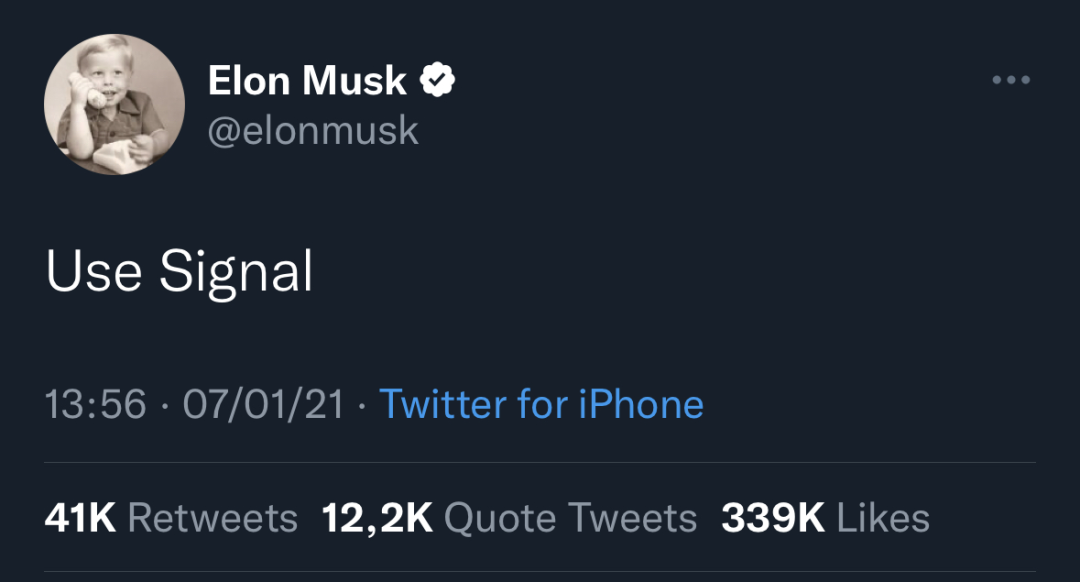Image resolution: width=1080 pixels, height=582 pixels.
Task: Show who gave the 339K Likes
Action: 825,518
